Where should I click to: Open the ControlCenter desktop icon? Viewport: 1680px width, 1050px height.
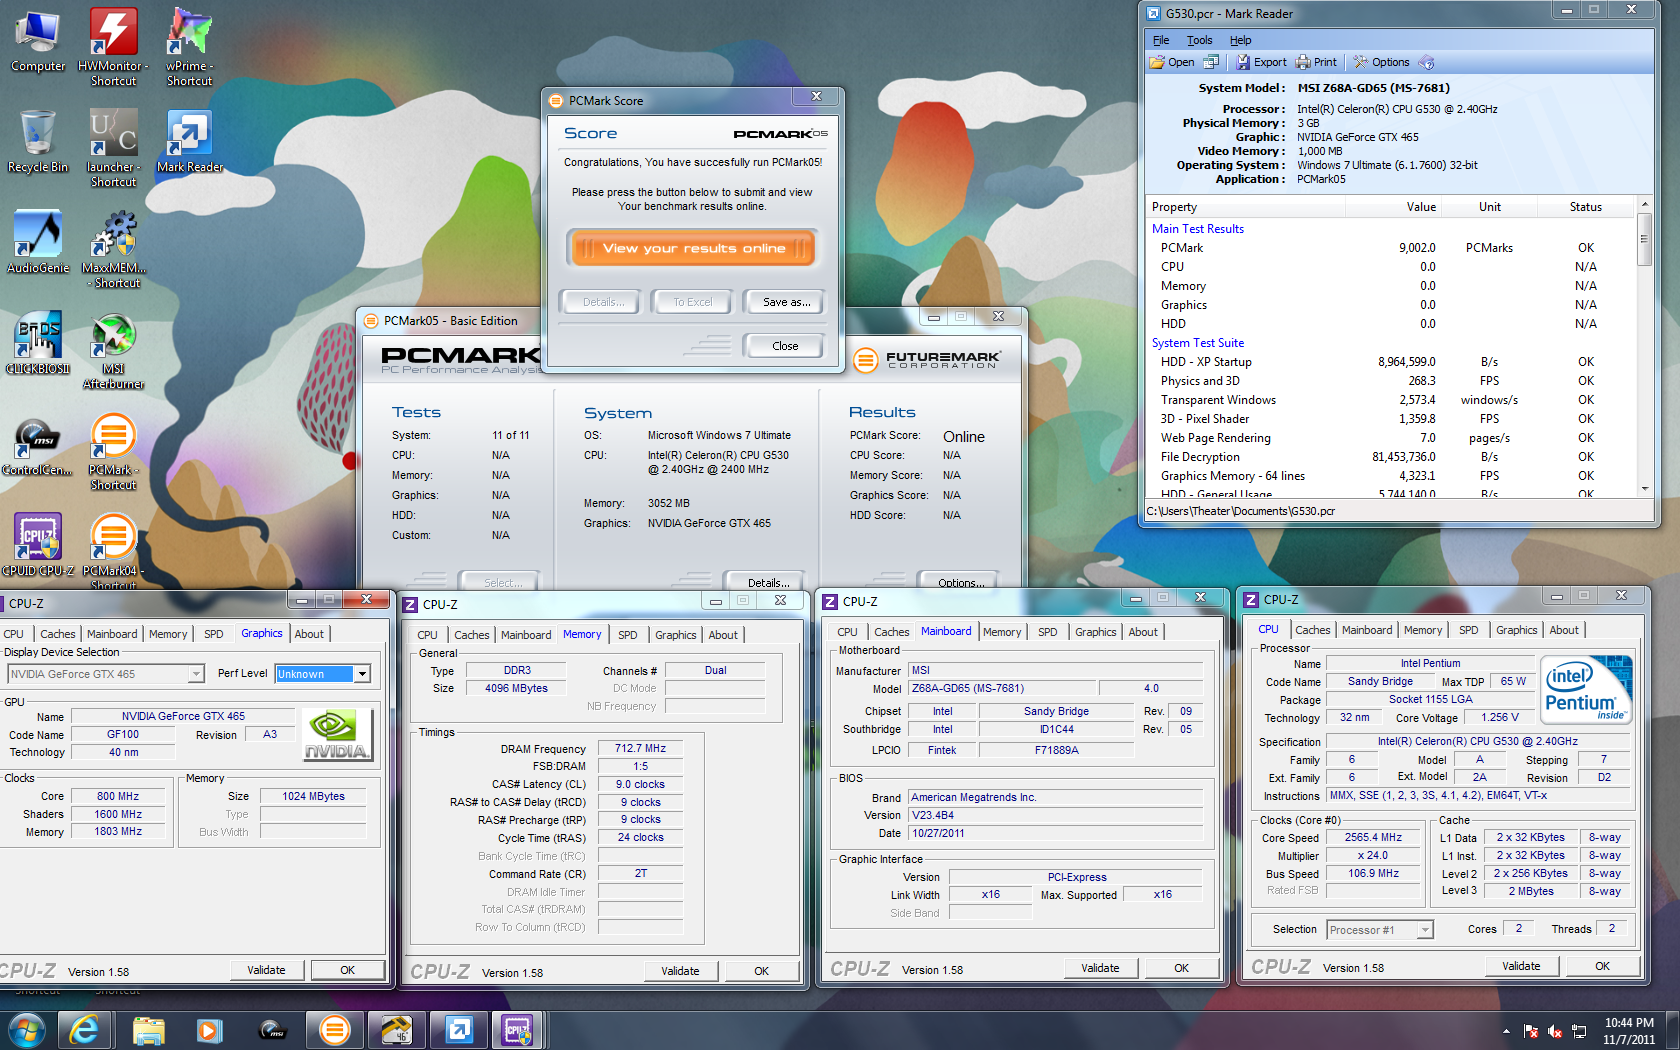[38, 446]
